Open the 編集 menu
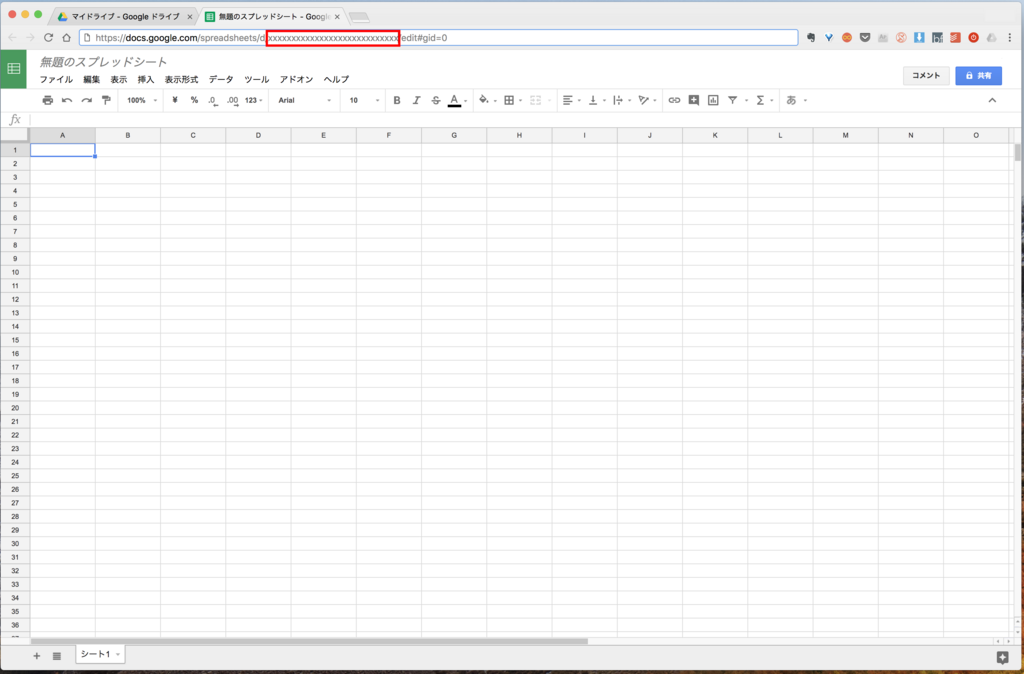Viewport: 1024px width, 674px height. (x=91, y=80)
